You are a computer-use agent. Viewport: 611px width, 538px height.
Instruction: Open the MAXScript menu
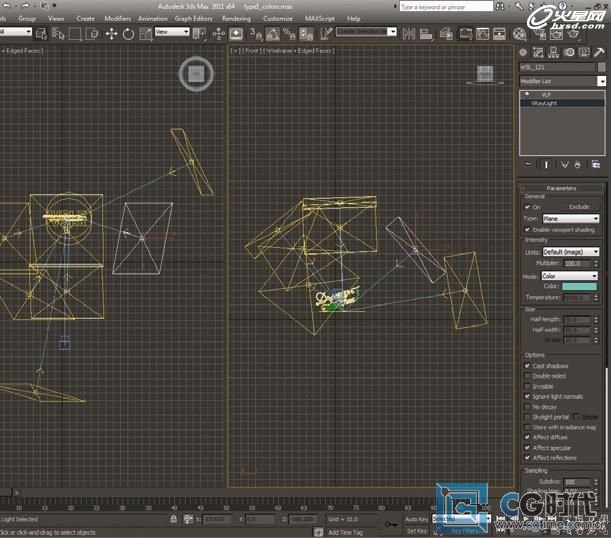320,19
